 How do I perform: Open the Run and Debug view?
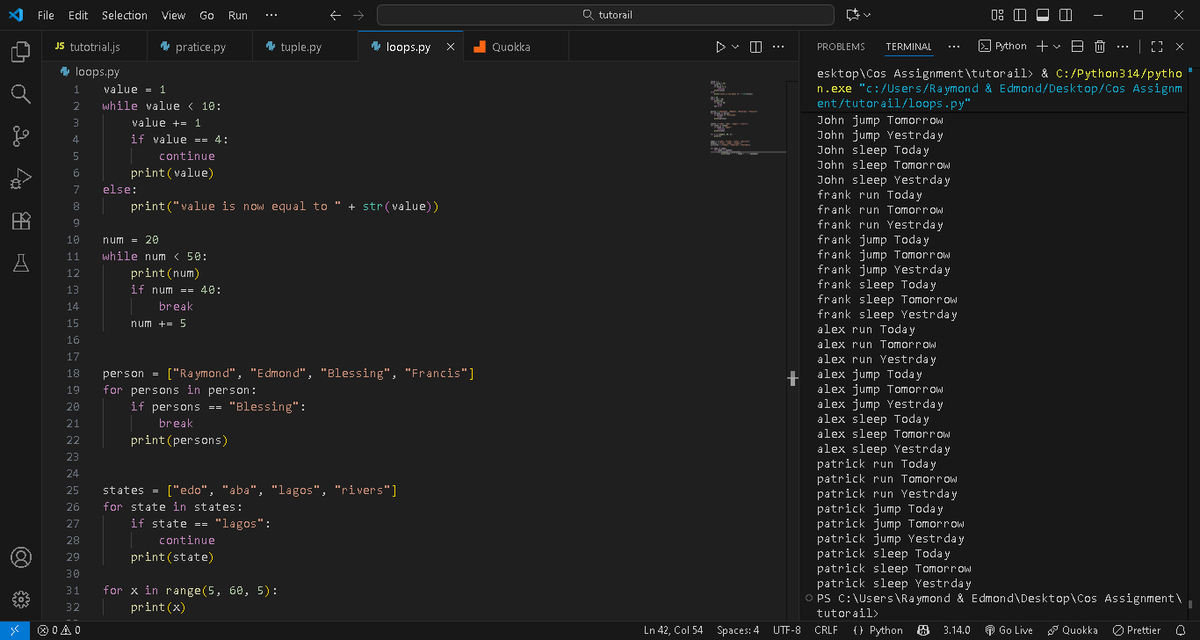(20, 178)
